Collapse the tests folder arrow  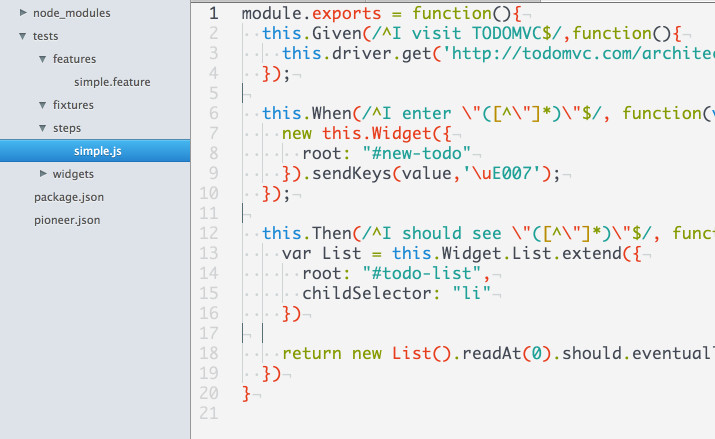22,36
